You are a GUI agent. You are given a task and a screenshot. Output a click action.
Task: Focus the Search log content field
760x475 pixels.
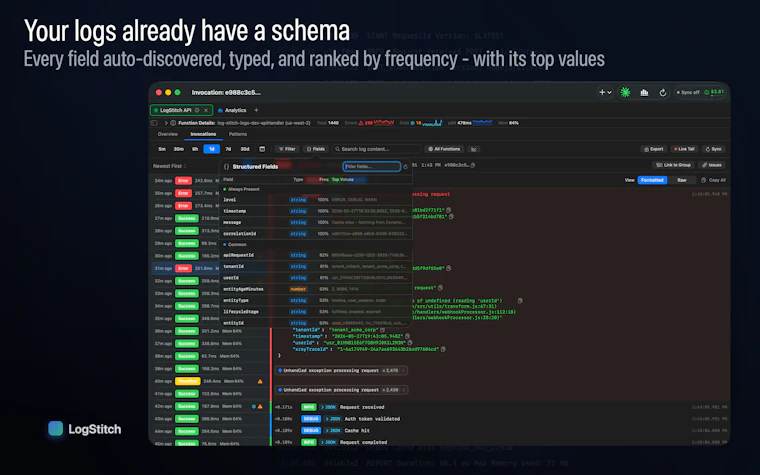pyautogui.click(x=376, y=149)
